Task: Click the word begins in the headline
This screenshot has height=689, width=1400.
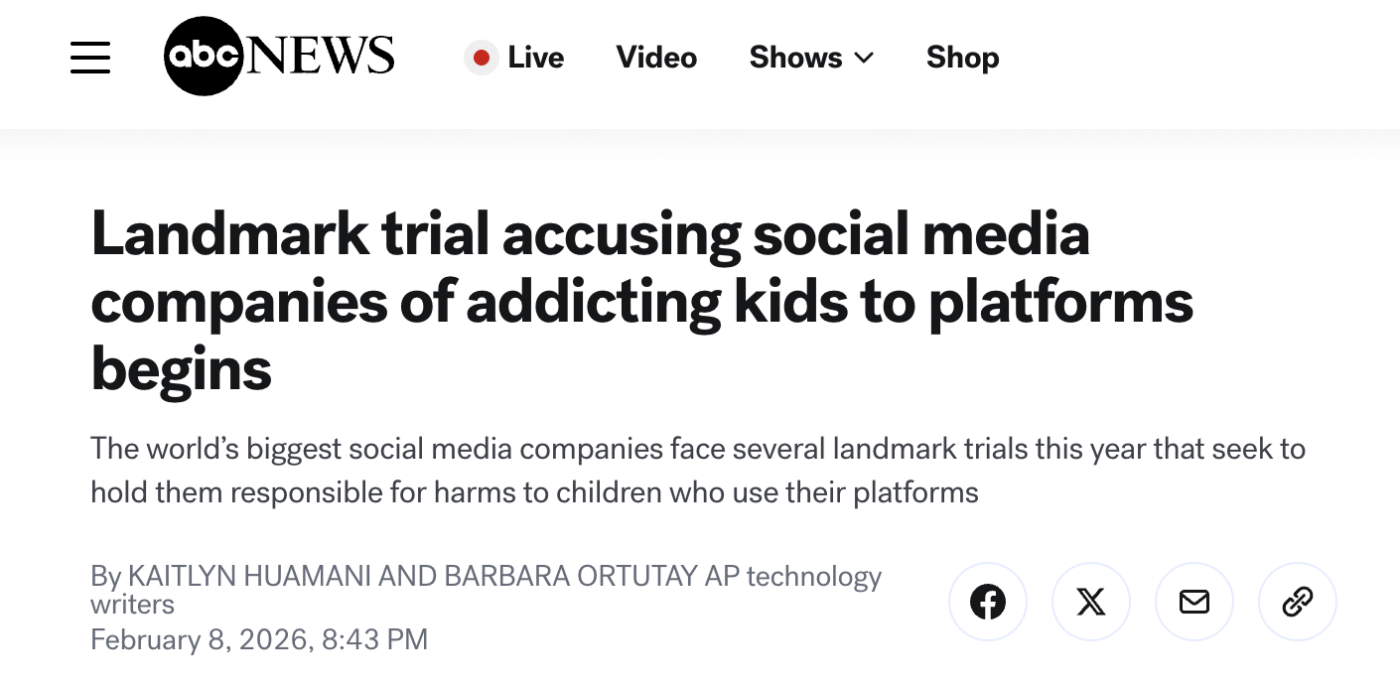Action: (181, 369)
